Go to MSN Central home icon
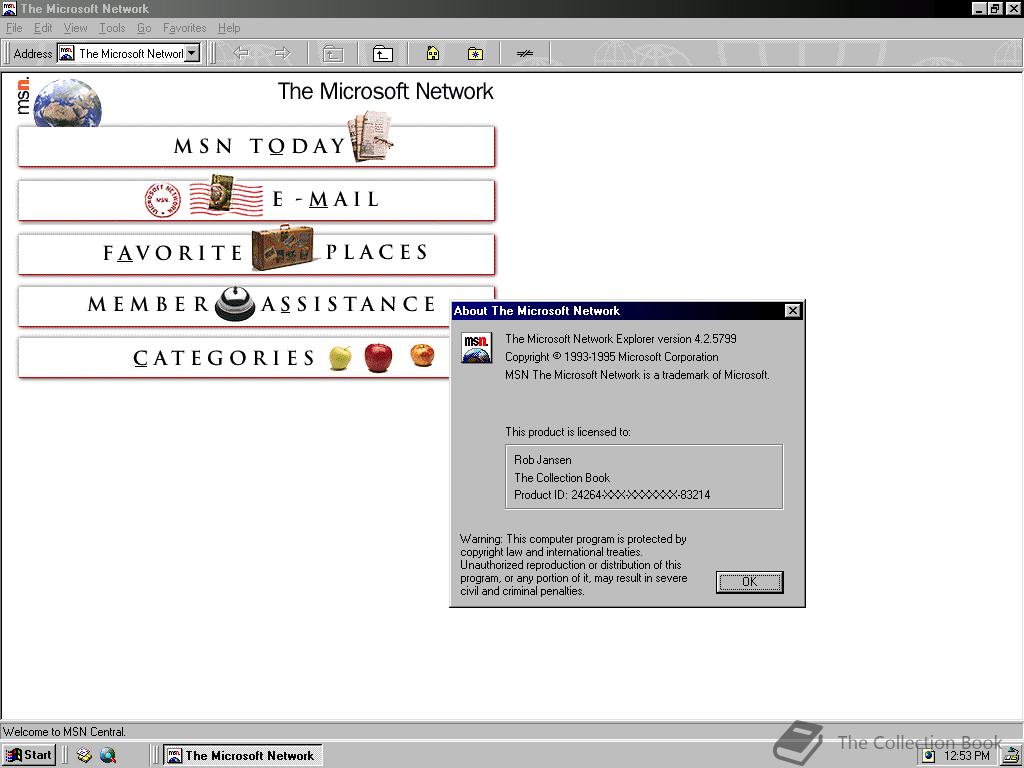The height and width of the screenshot is (768, 1024). (x=432, y=54)
